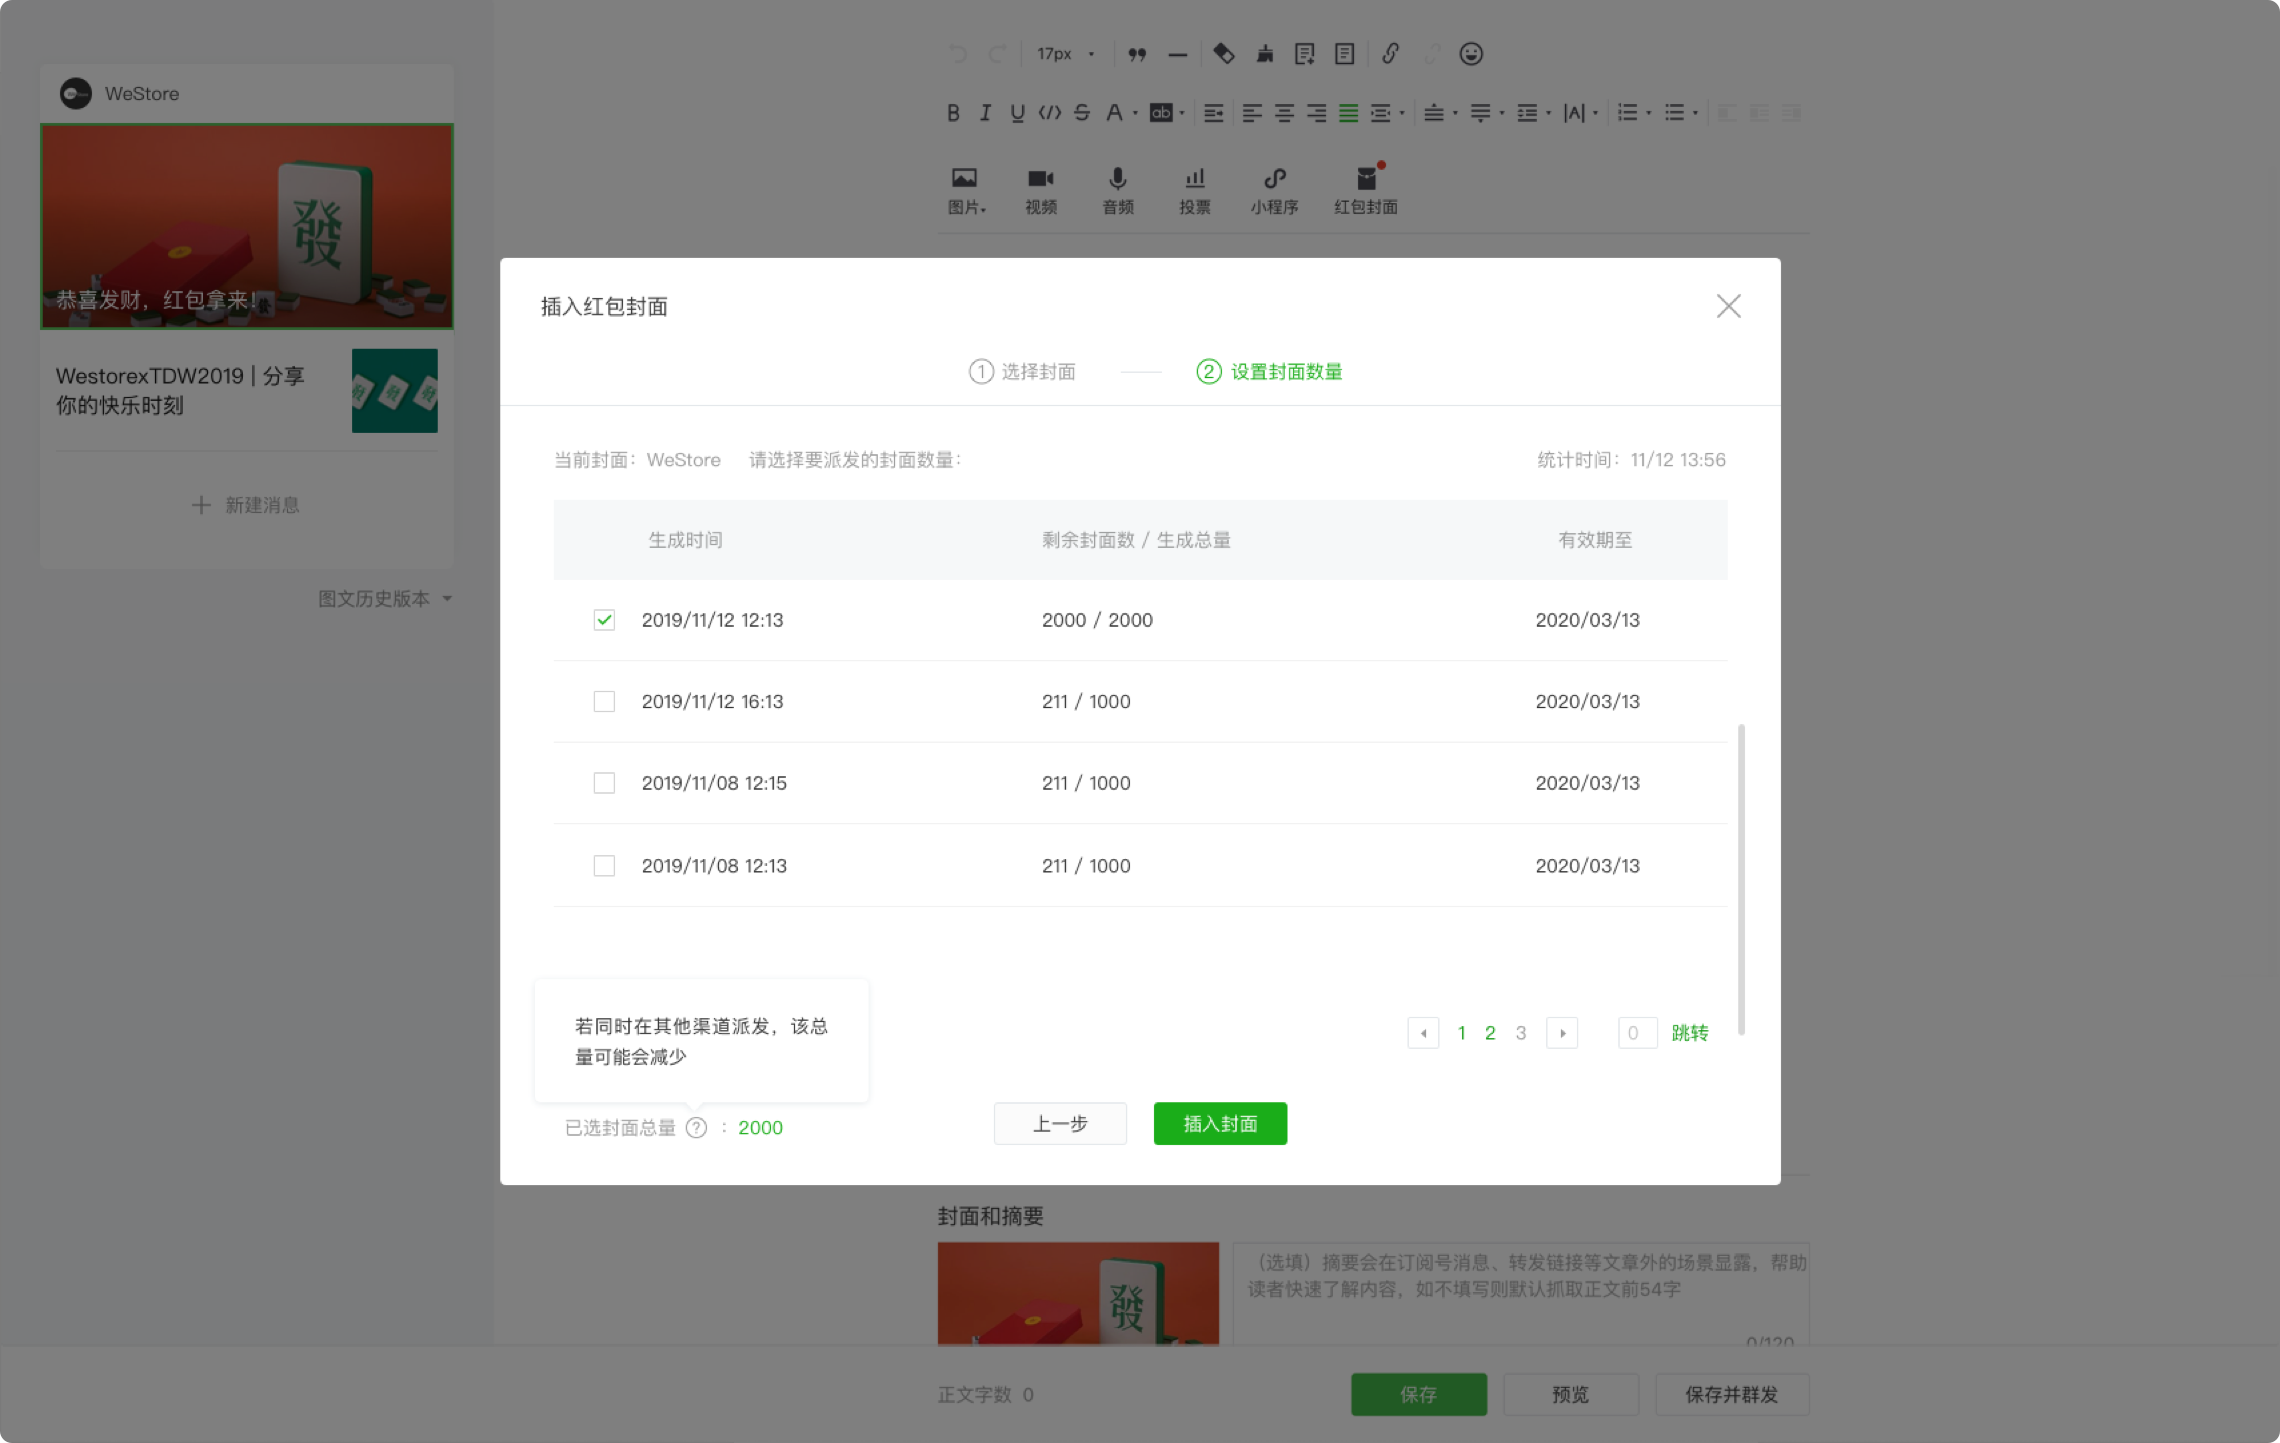Viewport: 2280px width, 1443px height.
Task: Open the emoji picker
Action: pyautogui.click(x=1471, y=54)
